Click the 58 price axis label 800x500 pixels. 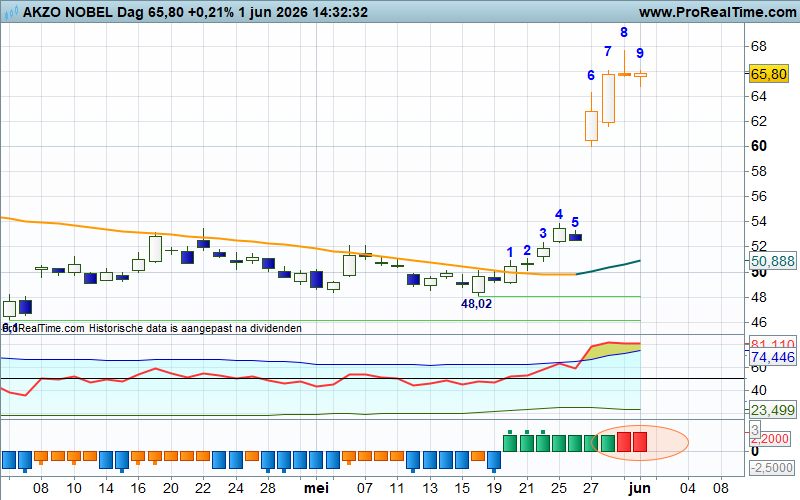[x=759, y=171]
